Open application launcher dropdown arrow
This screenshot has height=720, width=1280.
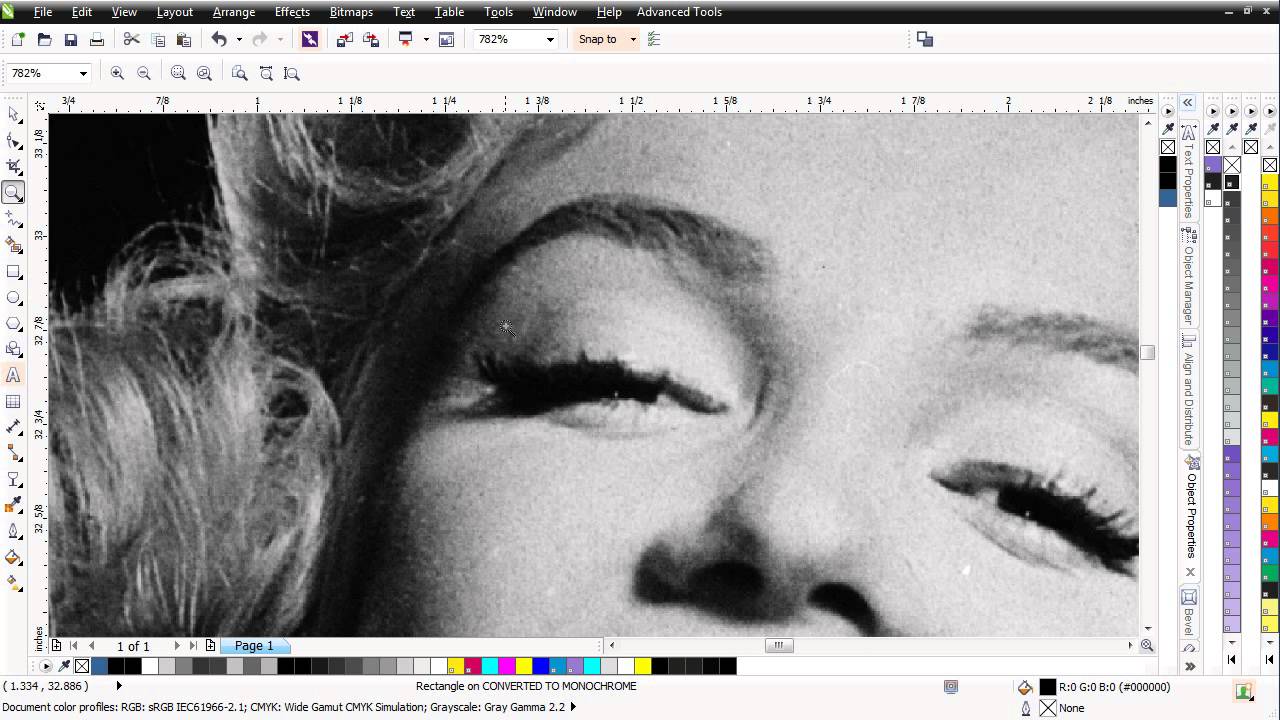[x=426, y=39]
